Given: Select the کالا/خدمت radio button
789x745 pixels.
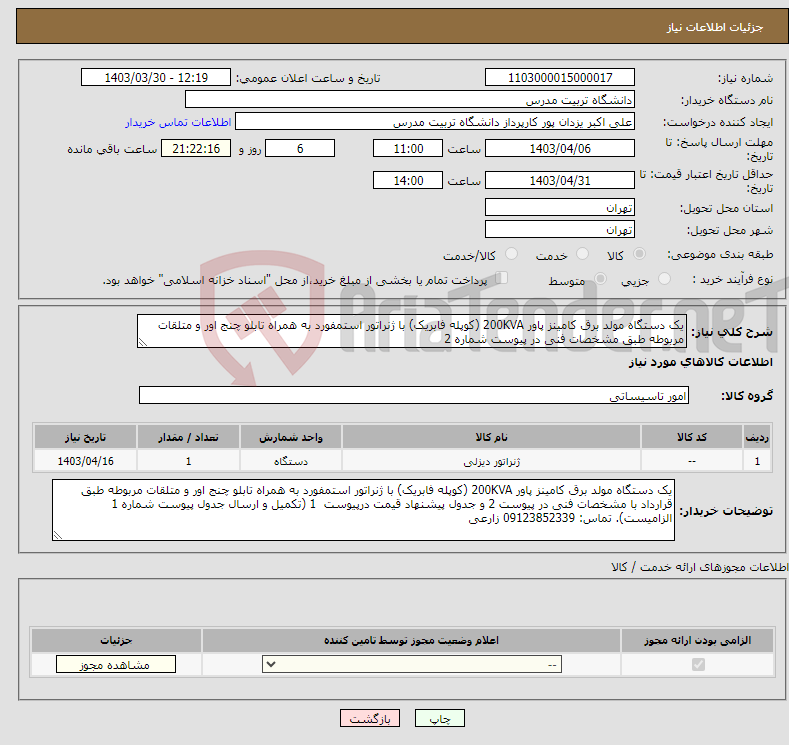Looking at the screenshot, I should coord(511,254).
